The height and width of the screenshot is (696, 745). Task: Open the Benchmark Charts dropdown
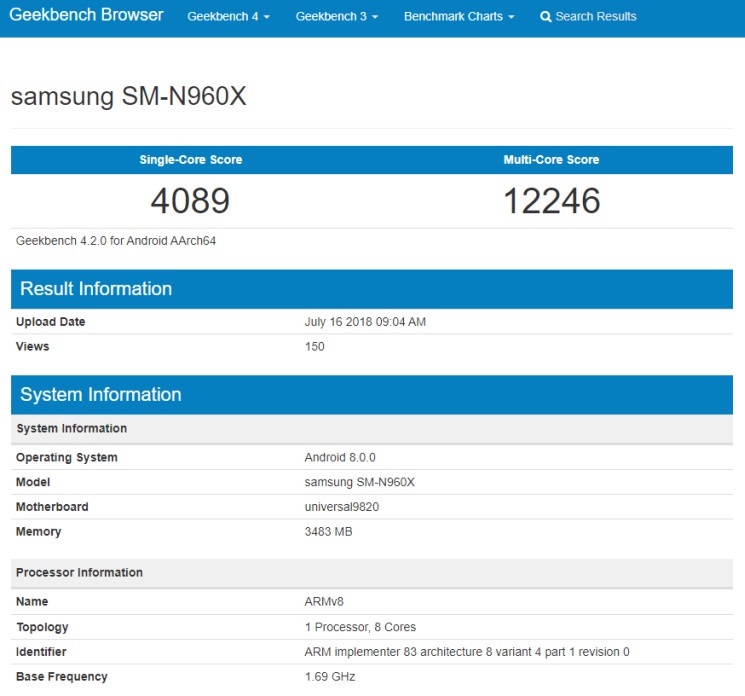tap(459, 17)
